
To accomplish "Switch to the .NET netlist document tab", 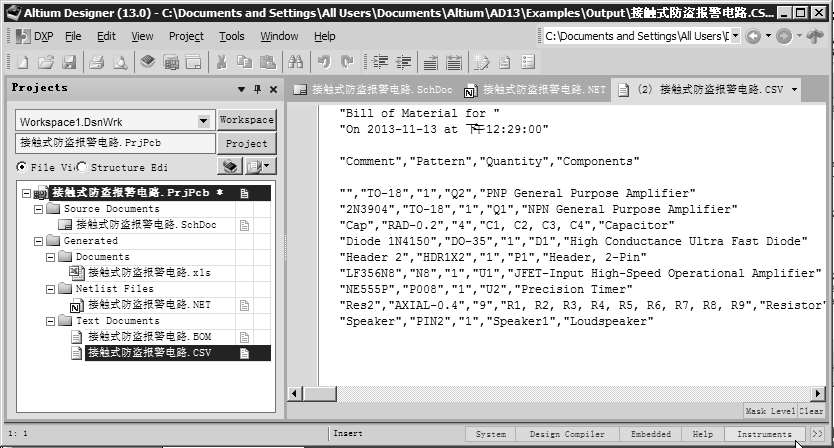I will [540, 89].
